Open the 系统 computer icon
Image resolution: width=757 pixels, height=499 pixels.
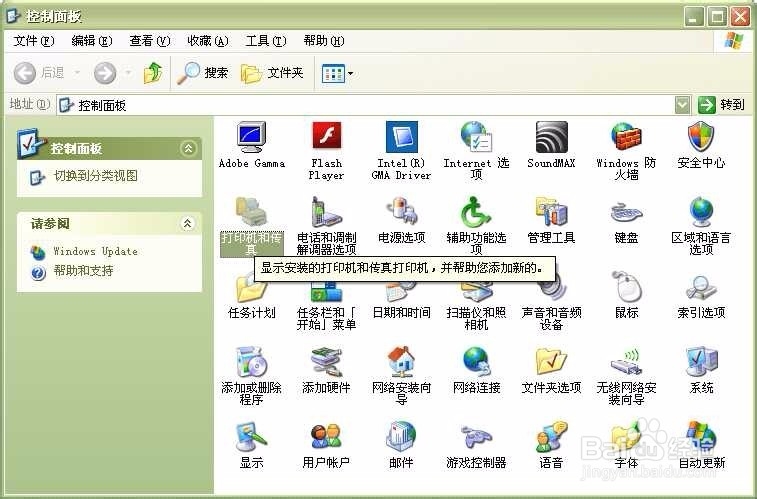tap(701, 362)
